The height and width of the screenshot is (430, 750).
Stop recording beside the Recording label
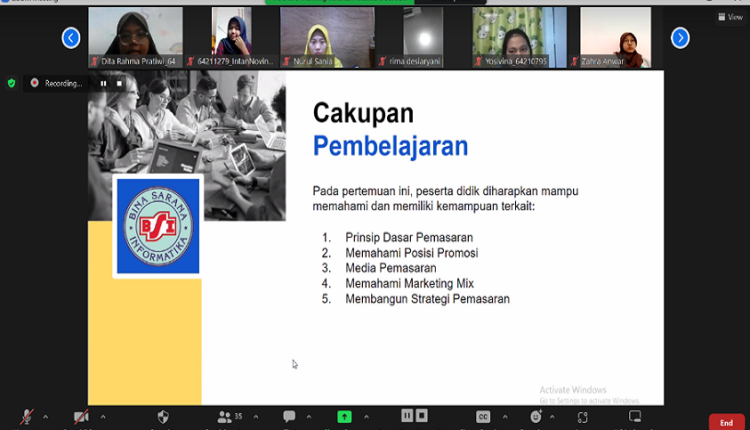119,83
